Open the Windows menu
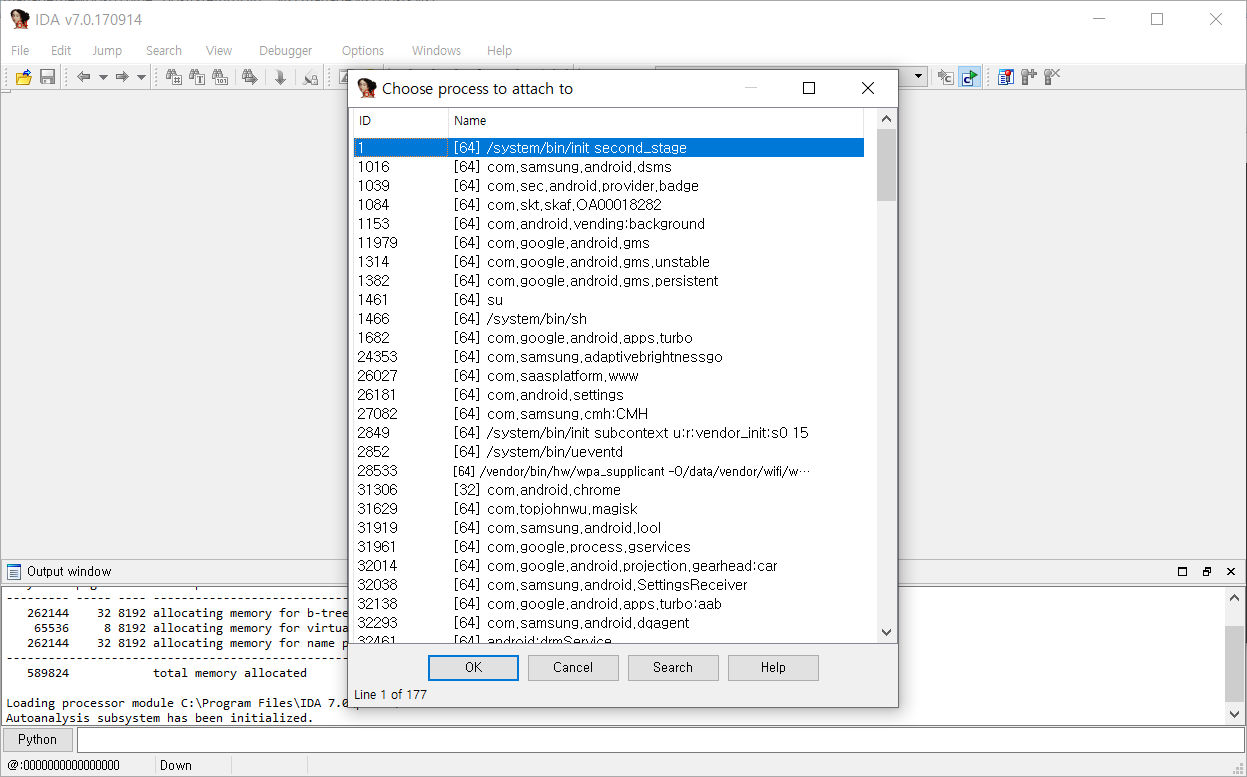This screenshot has width=1247, height=777. click(437, 50)
